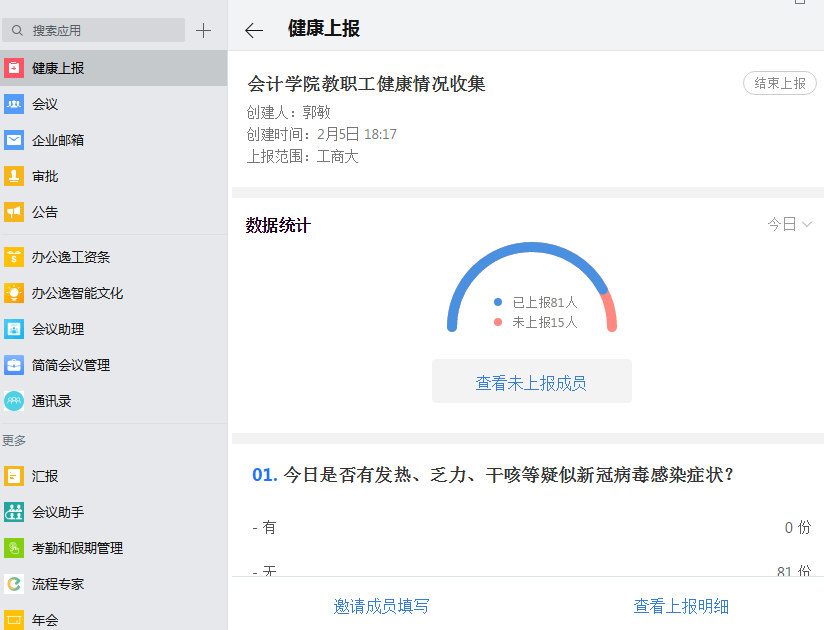This screenshot has width=824, height=630.
Task: Open 汇报 under the 更多 section
Action: (x=45, y=476)
